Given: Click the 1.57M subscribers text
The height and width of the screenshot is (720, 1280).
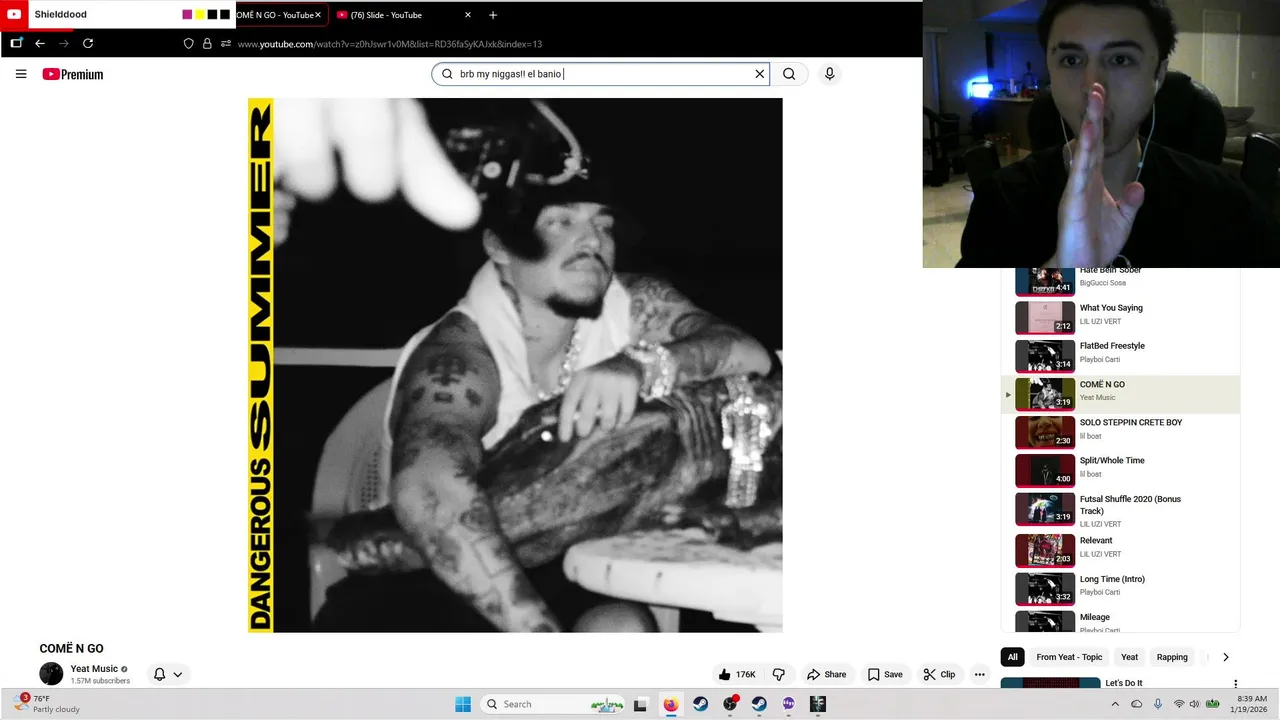Looking at the screenshot, I should pos(100,681).
